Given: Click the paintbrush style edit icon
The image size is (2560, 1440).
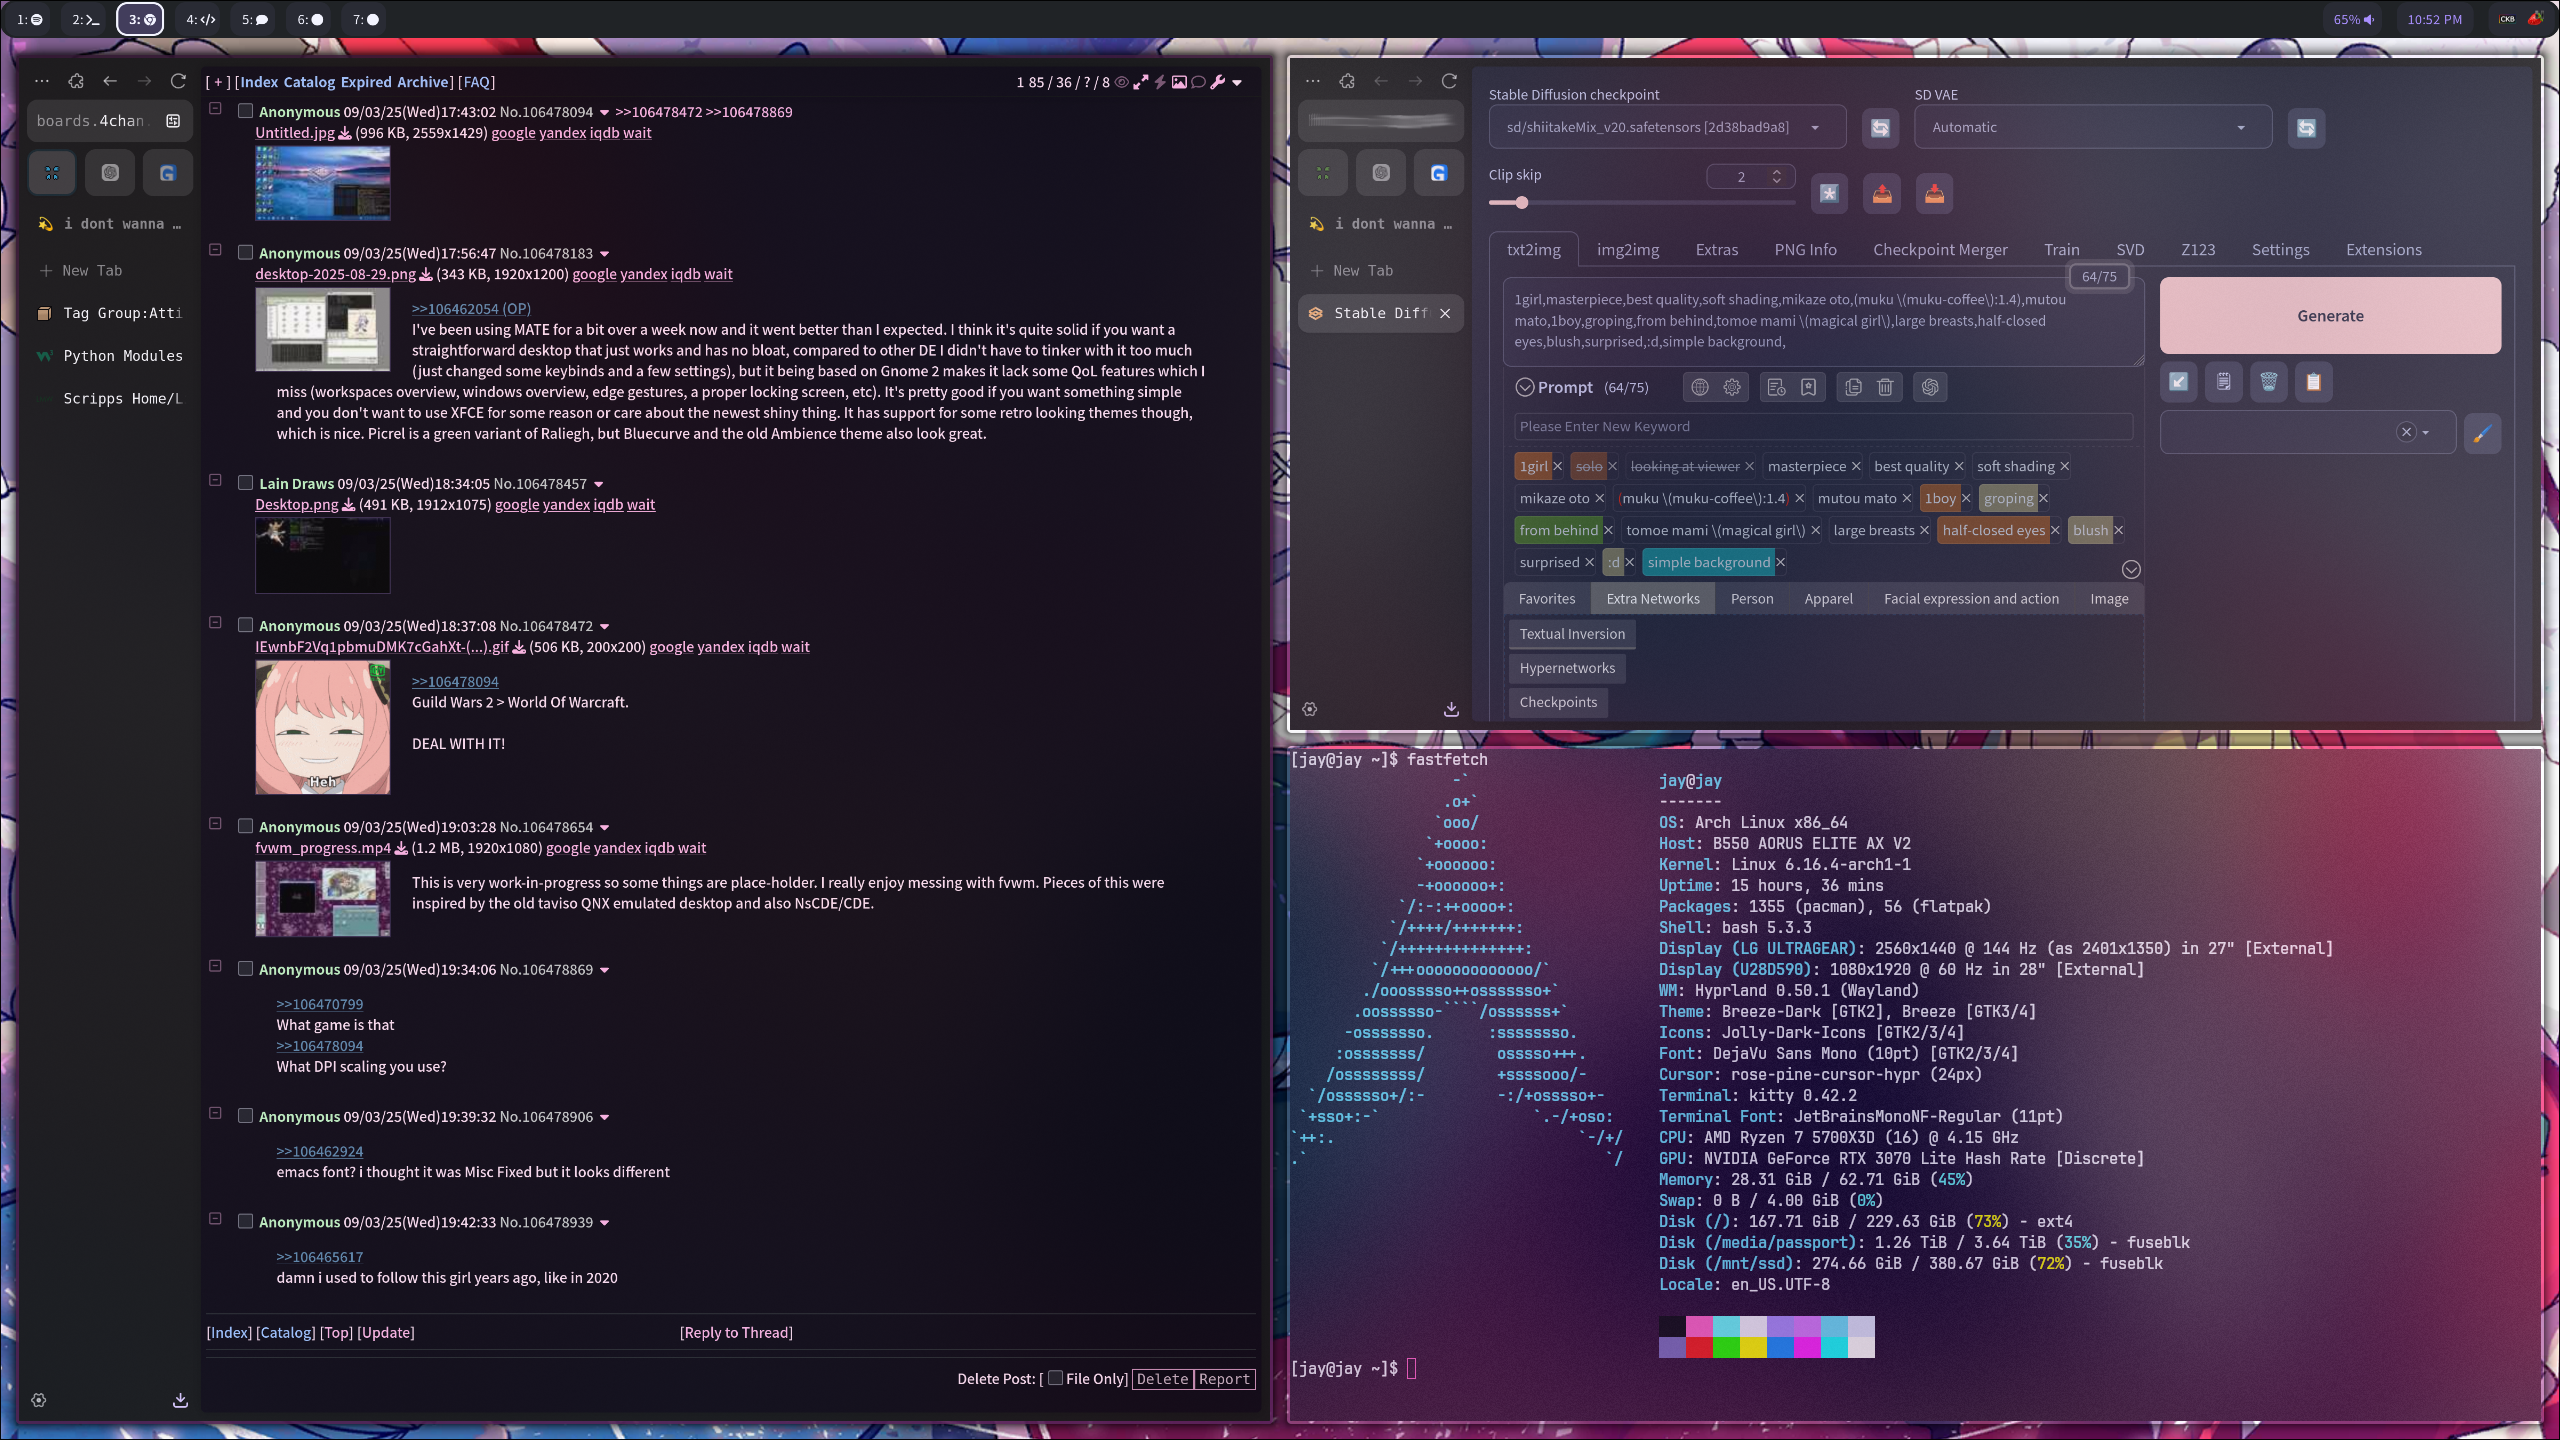Looking at the screenshot, I should [2482, 433].
